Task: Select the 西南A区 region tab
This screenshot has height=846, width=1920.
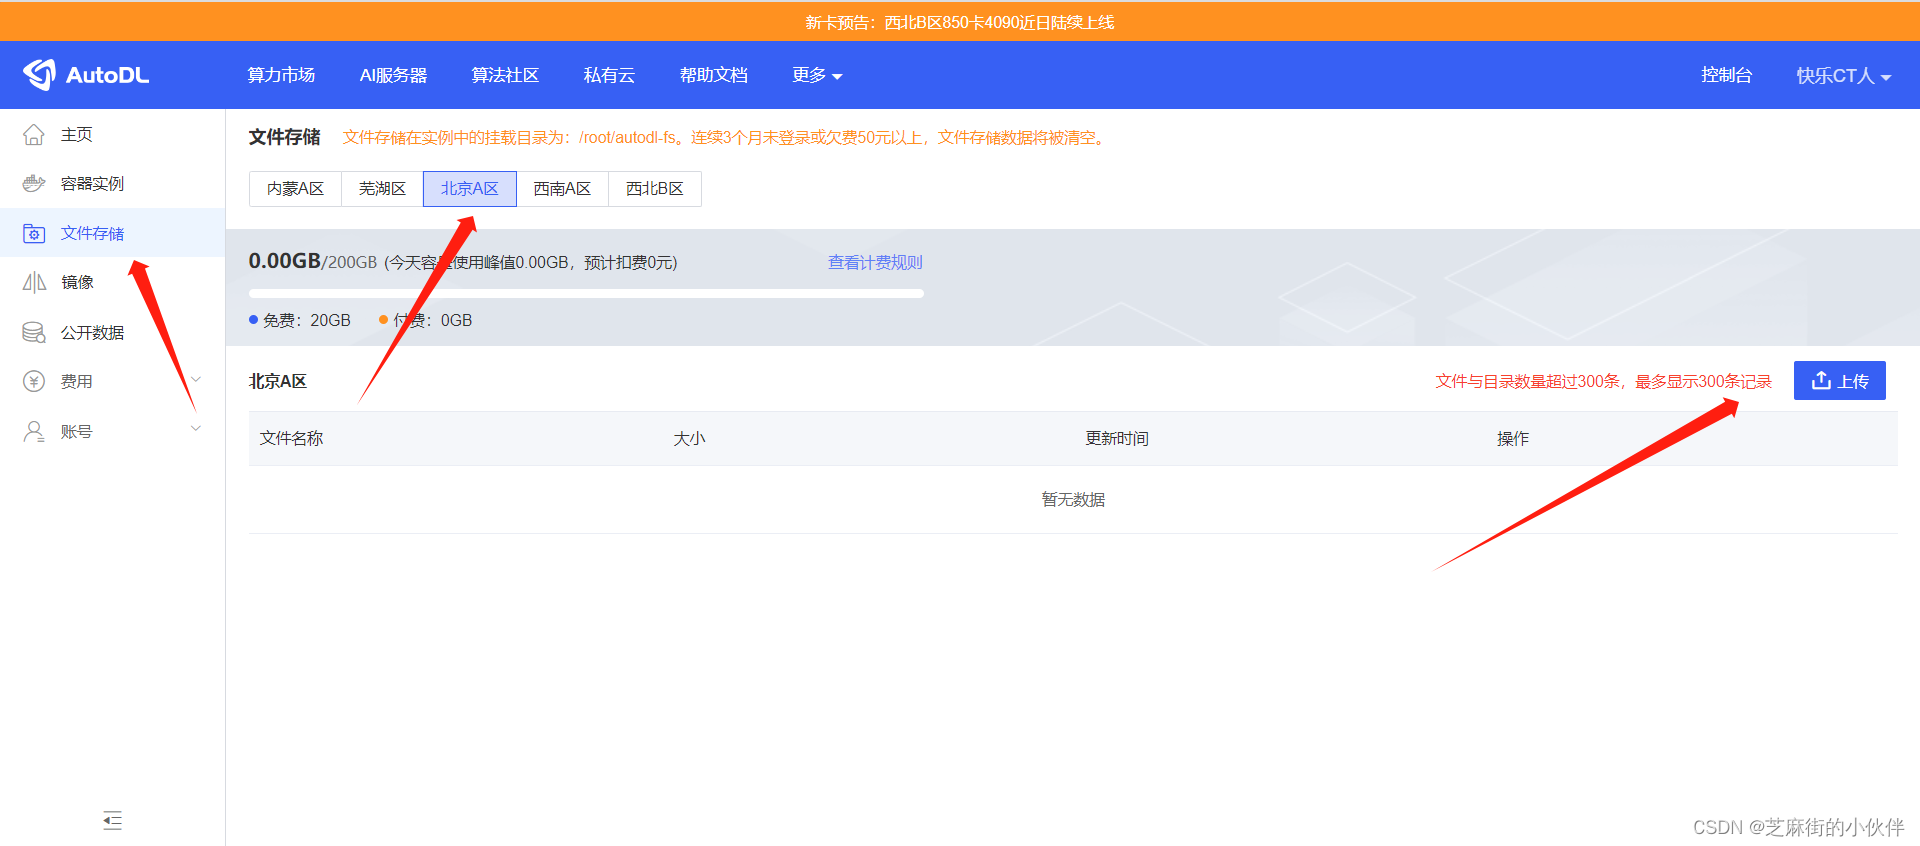Action: pos(562,188)
